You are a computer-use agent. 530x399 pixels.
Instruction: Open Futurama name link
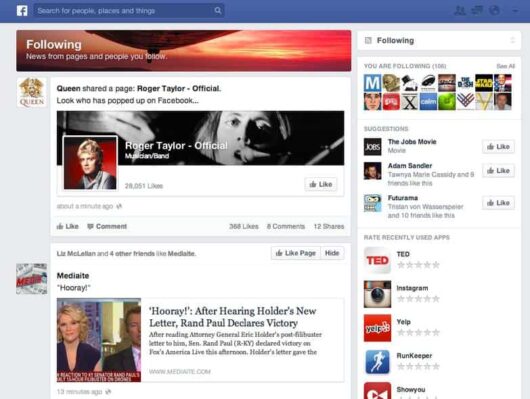point(403,198)
